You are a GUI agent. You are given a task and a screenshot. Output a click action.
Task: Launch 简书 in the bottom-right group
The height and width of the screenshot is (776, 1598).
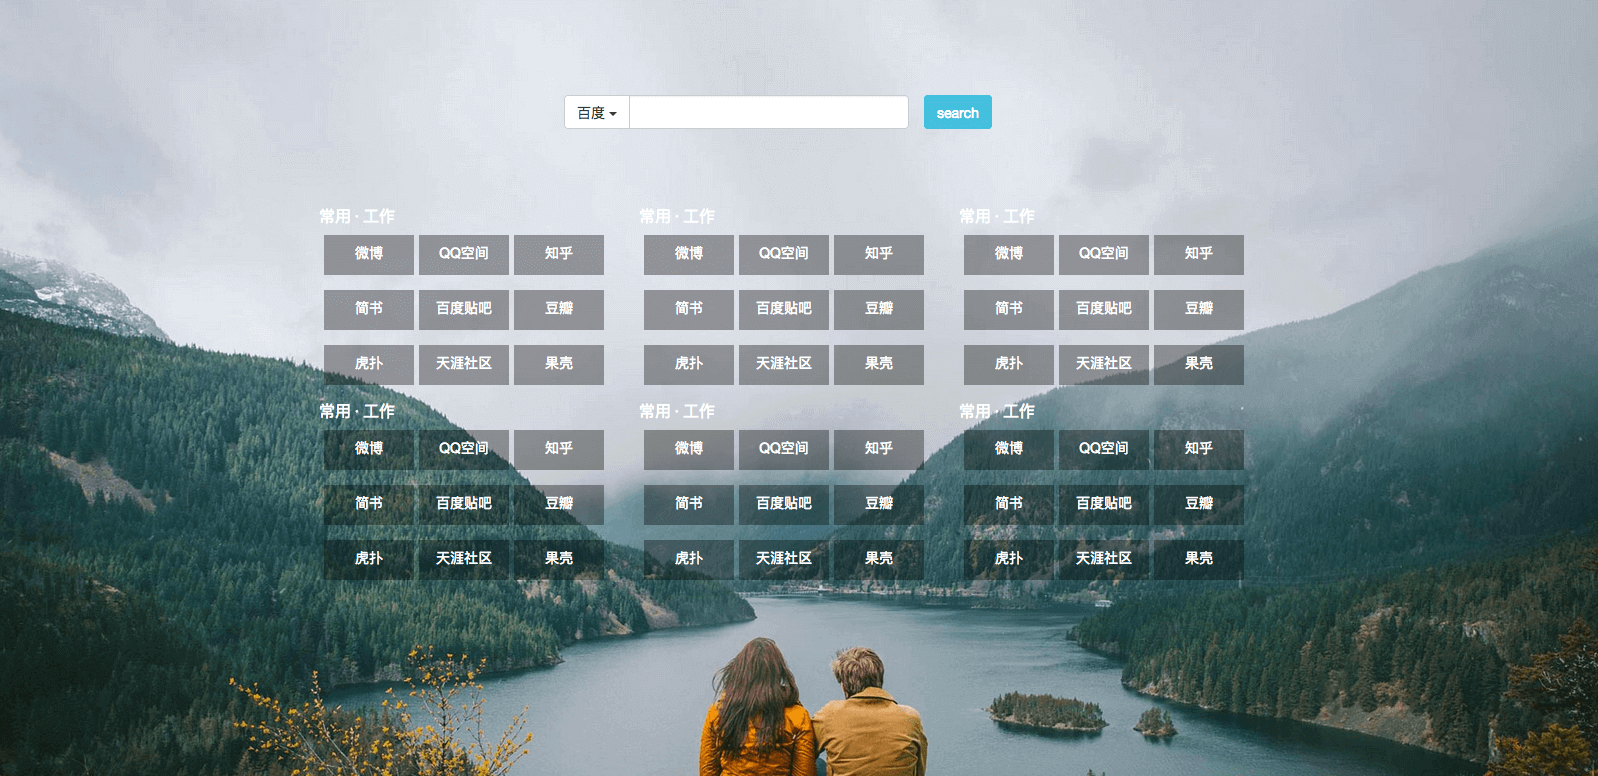[x=1009, y=505]
